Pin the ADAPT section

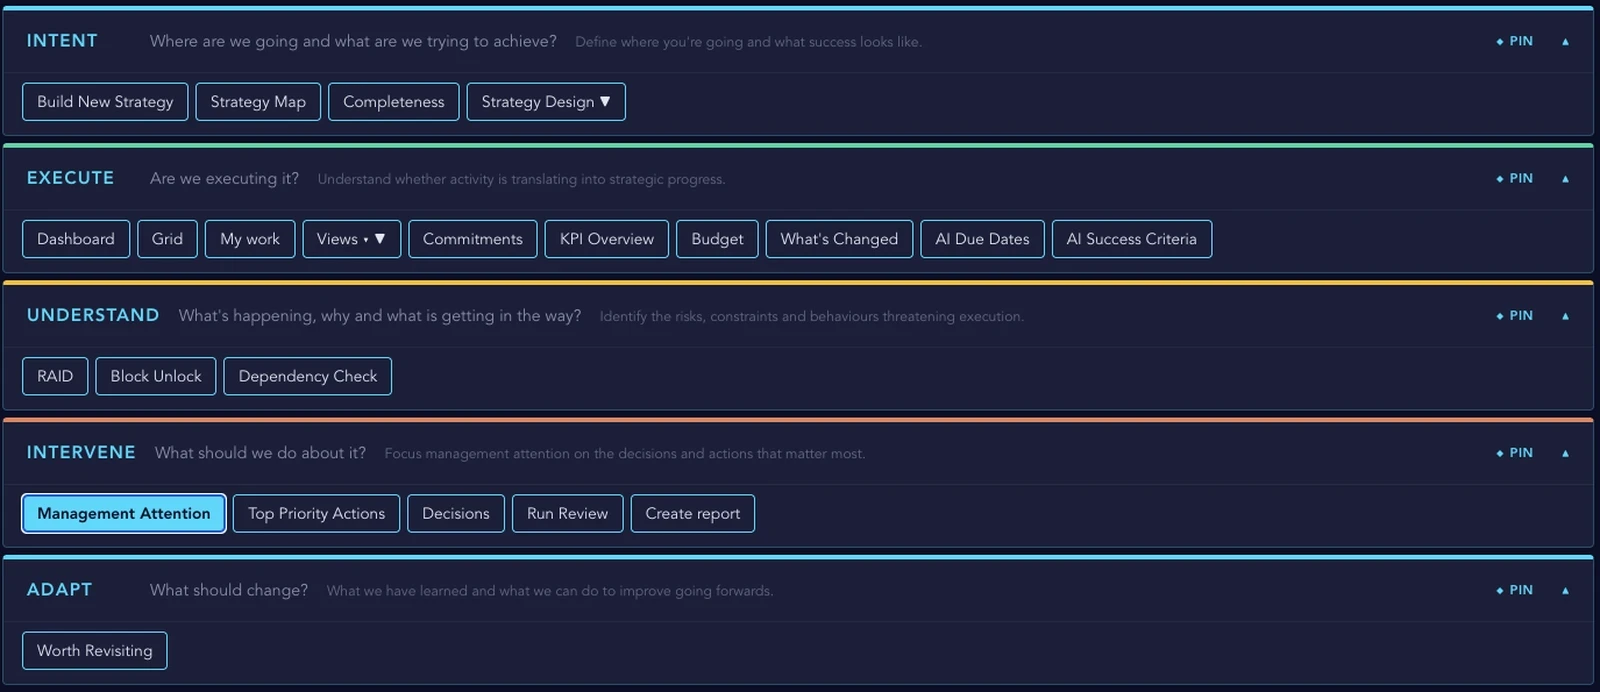click(1515, 590)
